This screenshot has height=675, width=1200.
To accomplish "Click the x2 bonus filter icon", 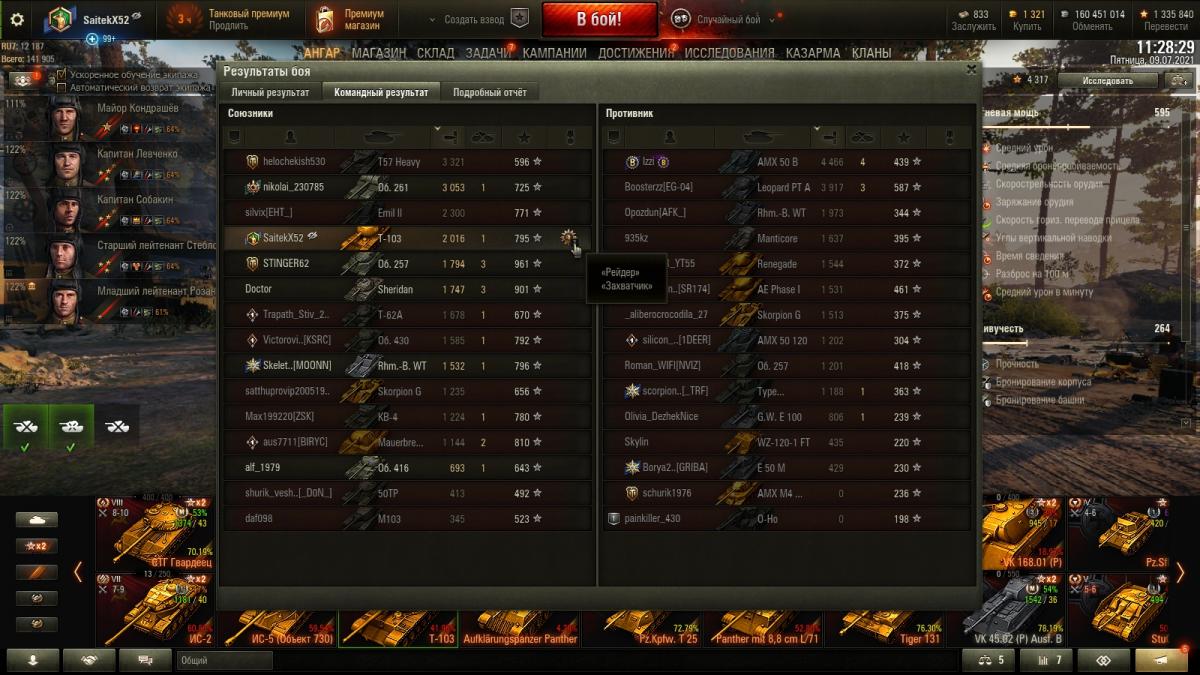I will (36, 546).
